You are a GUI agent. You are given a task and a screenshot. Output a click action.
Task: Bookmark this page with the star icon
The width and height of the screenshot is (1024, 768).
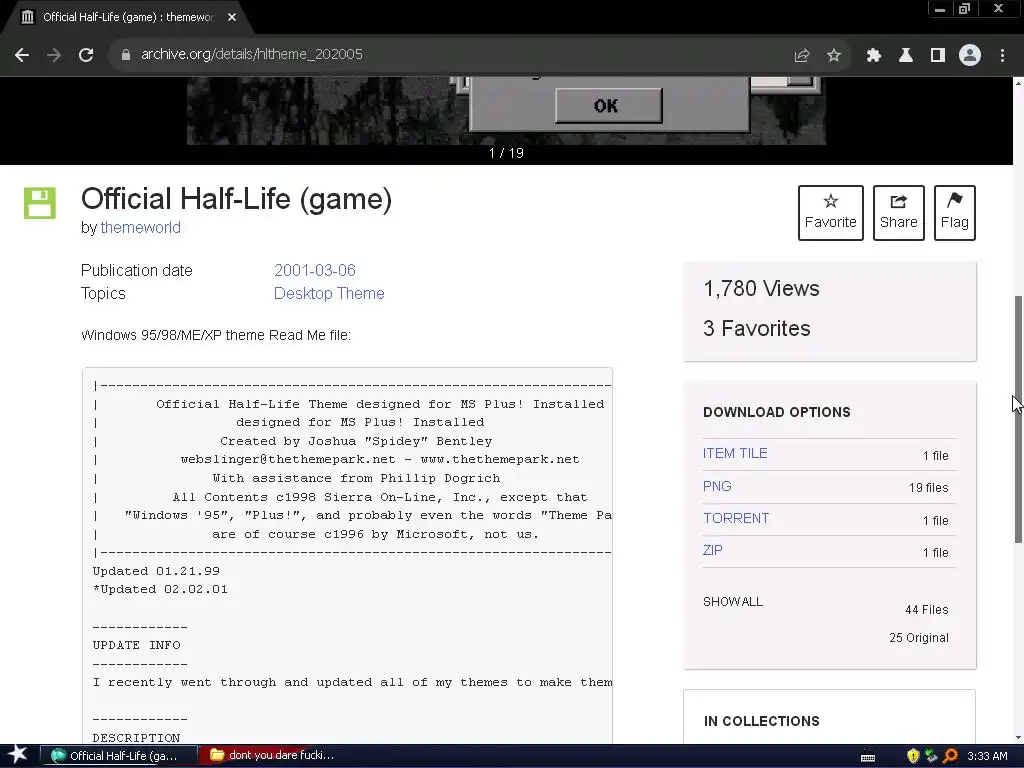[834, 56]
